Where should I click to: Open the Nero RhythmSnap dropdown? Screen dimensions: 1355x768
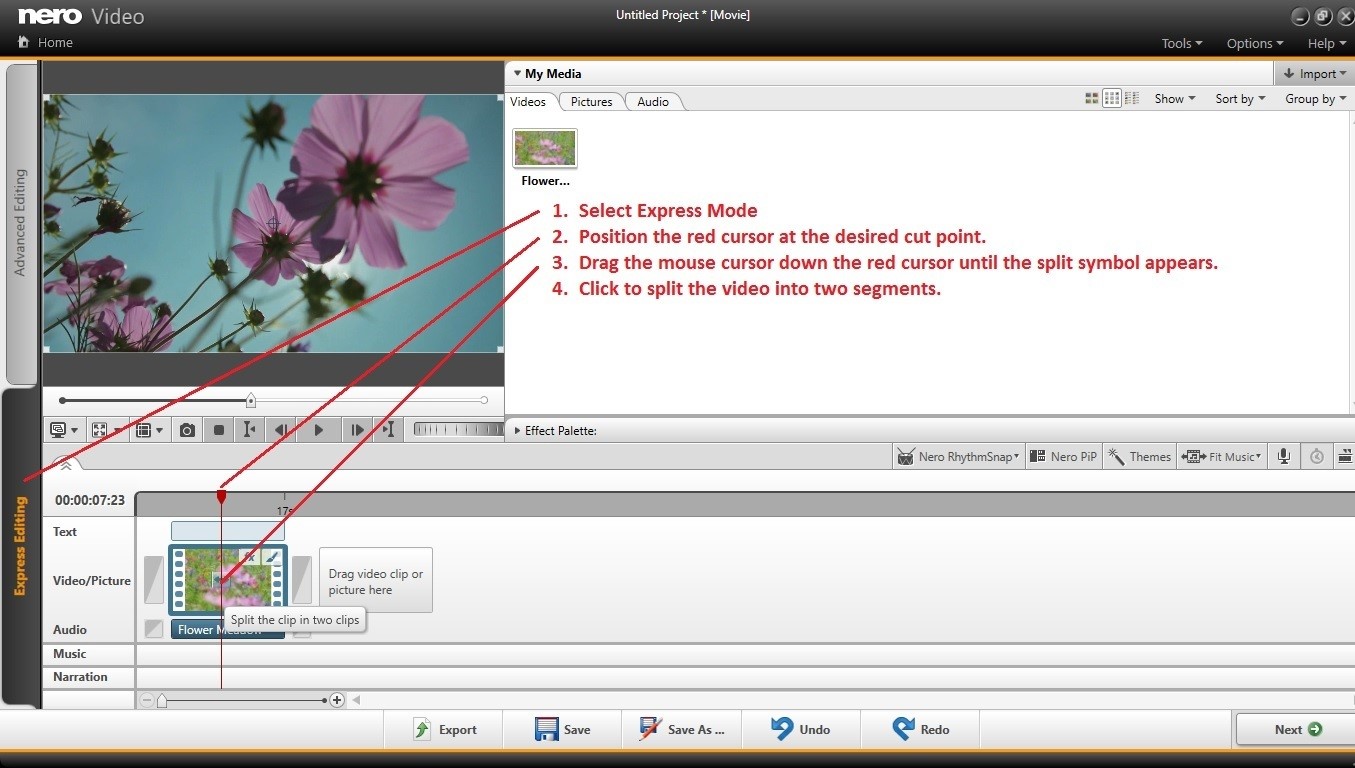958,456
